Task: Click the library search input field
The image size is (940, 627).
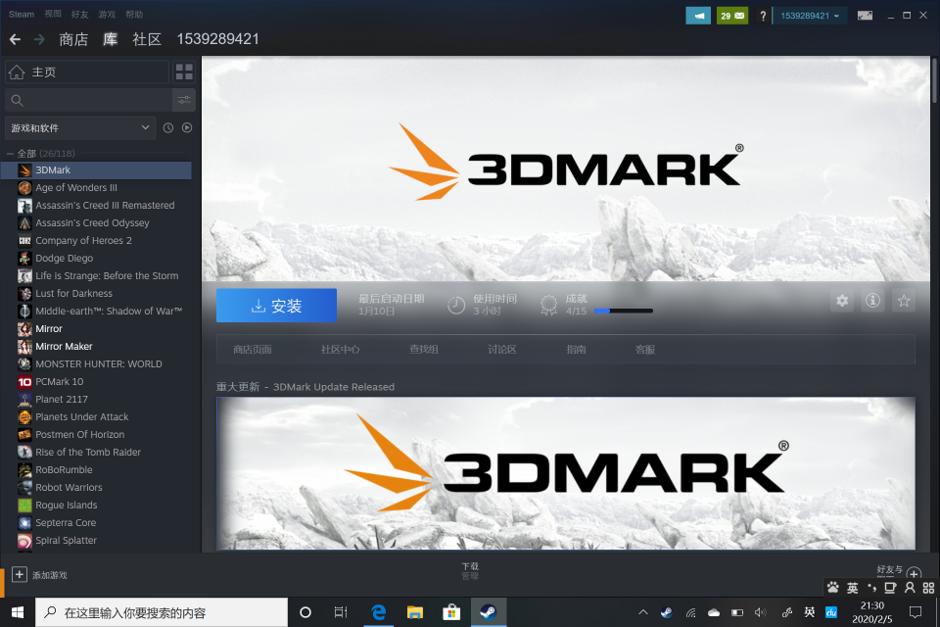Action: (88, 100)
